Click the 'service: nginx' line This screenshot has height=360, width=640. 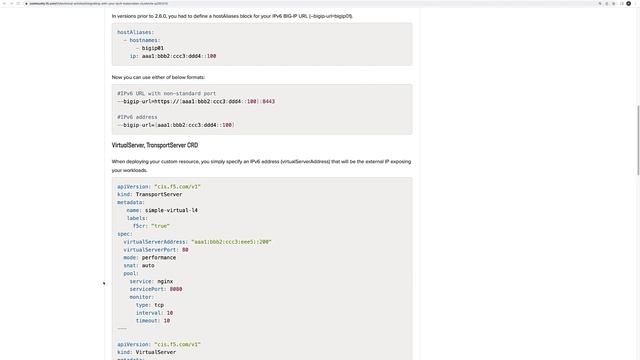pyautogui.click(x=151, y=281)
